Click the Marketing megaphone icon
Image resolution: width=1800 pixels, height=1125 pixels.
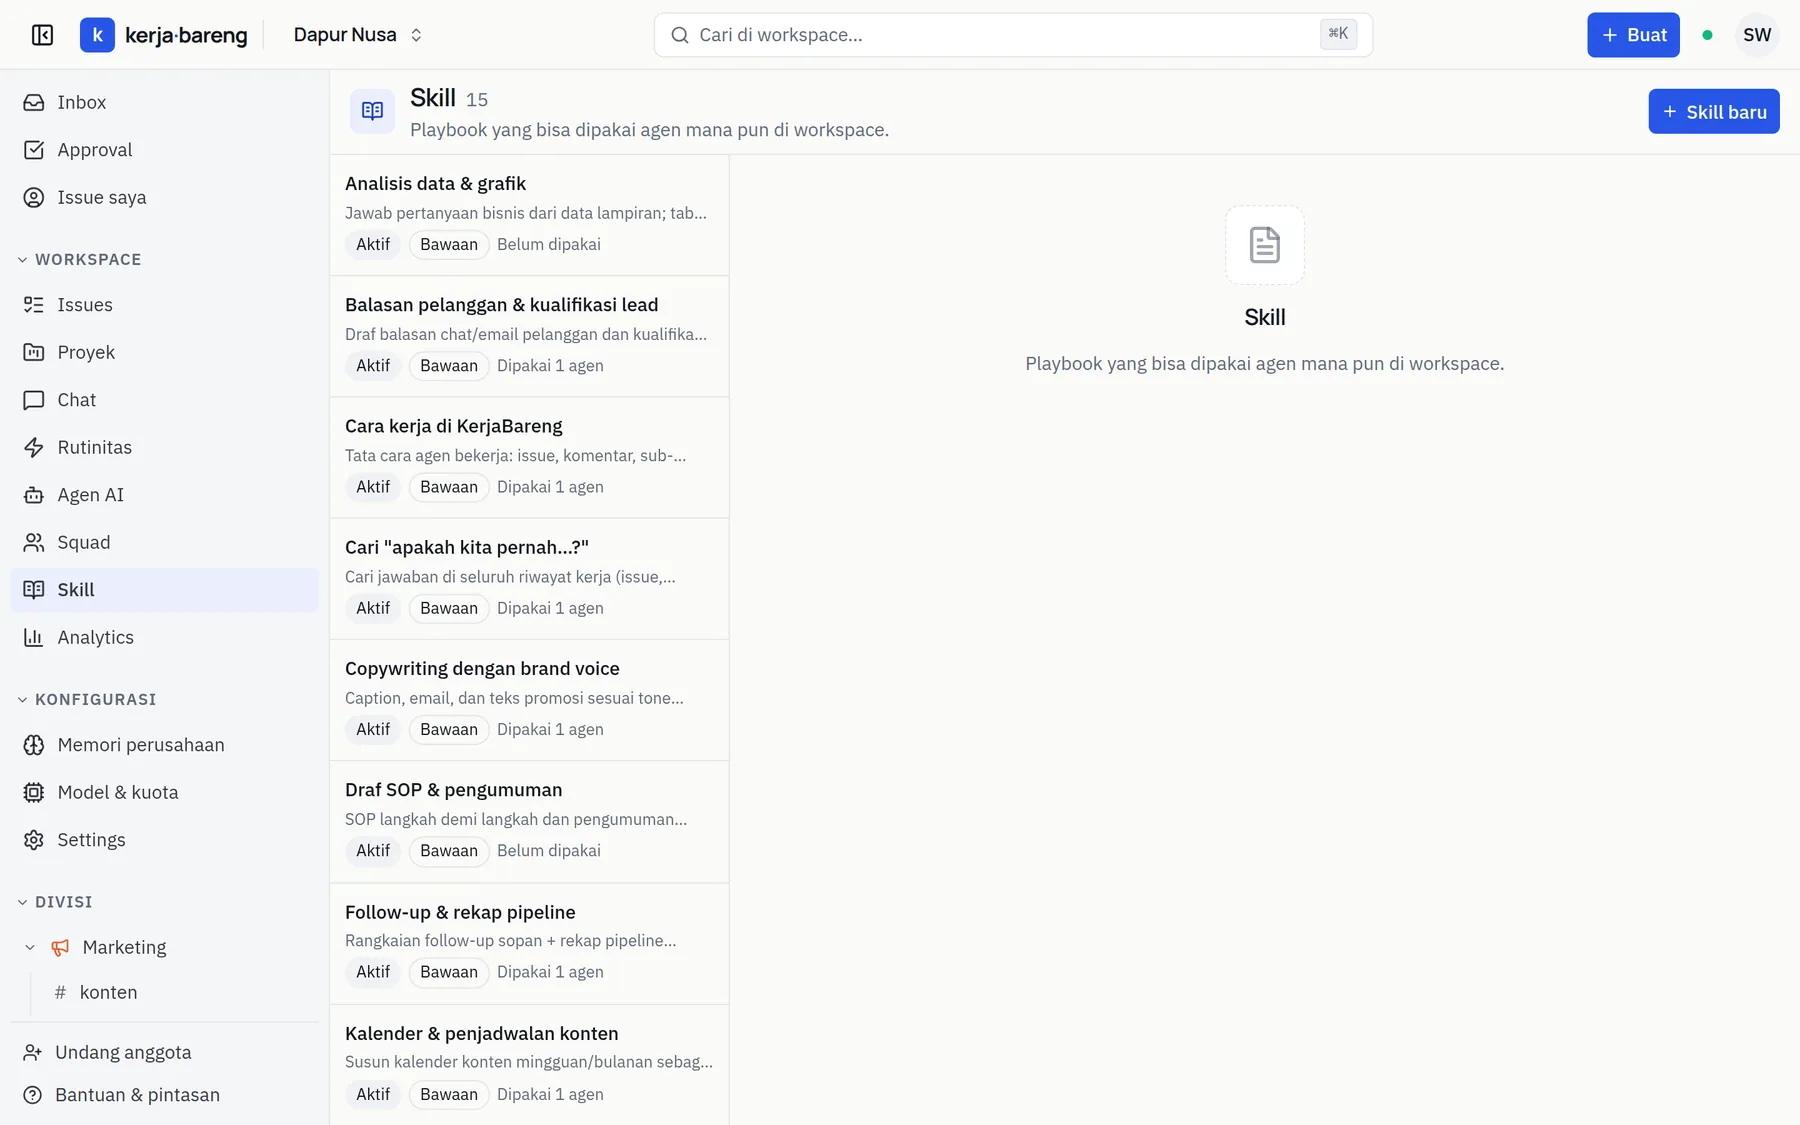tap(60, 947)
